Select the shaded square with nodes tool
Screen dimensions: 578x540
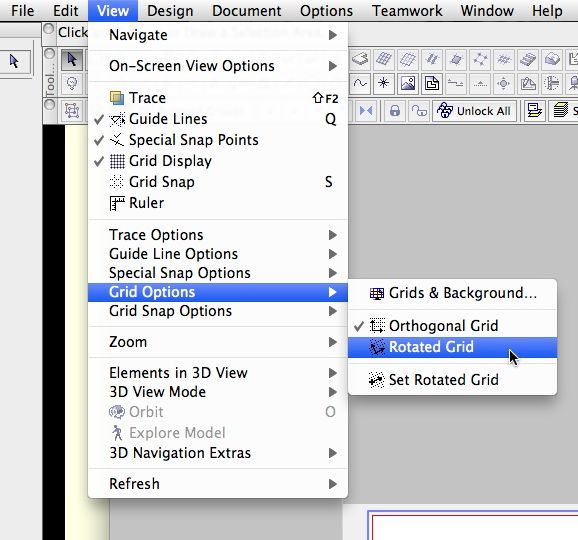click(x=456, y=59)
